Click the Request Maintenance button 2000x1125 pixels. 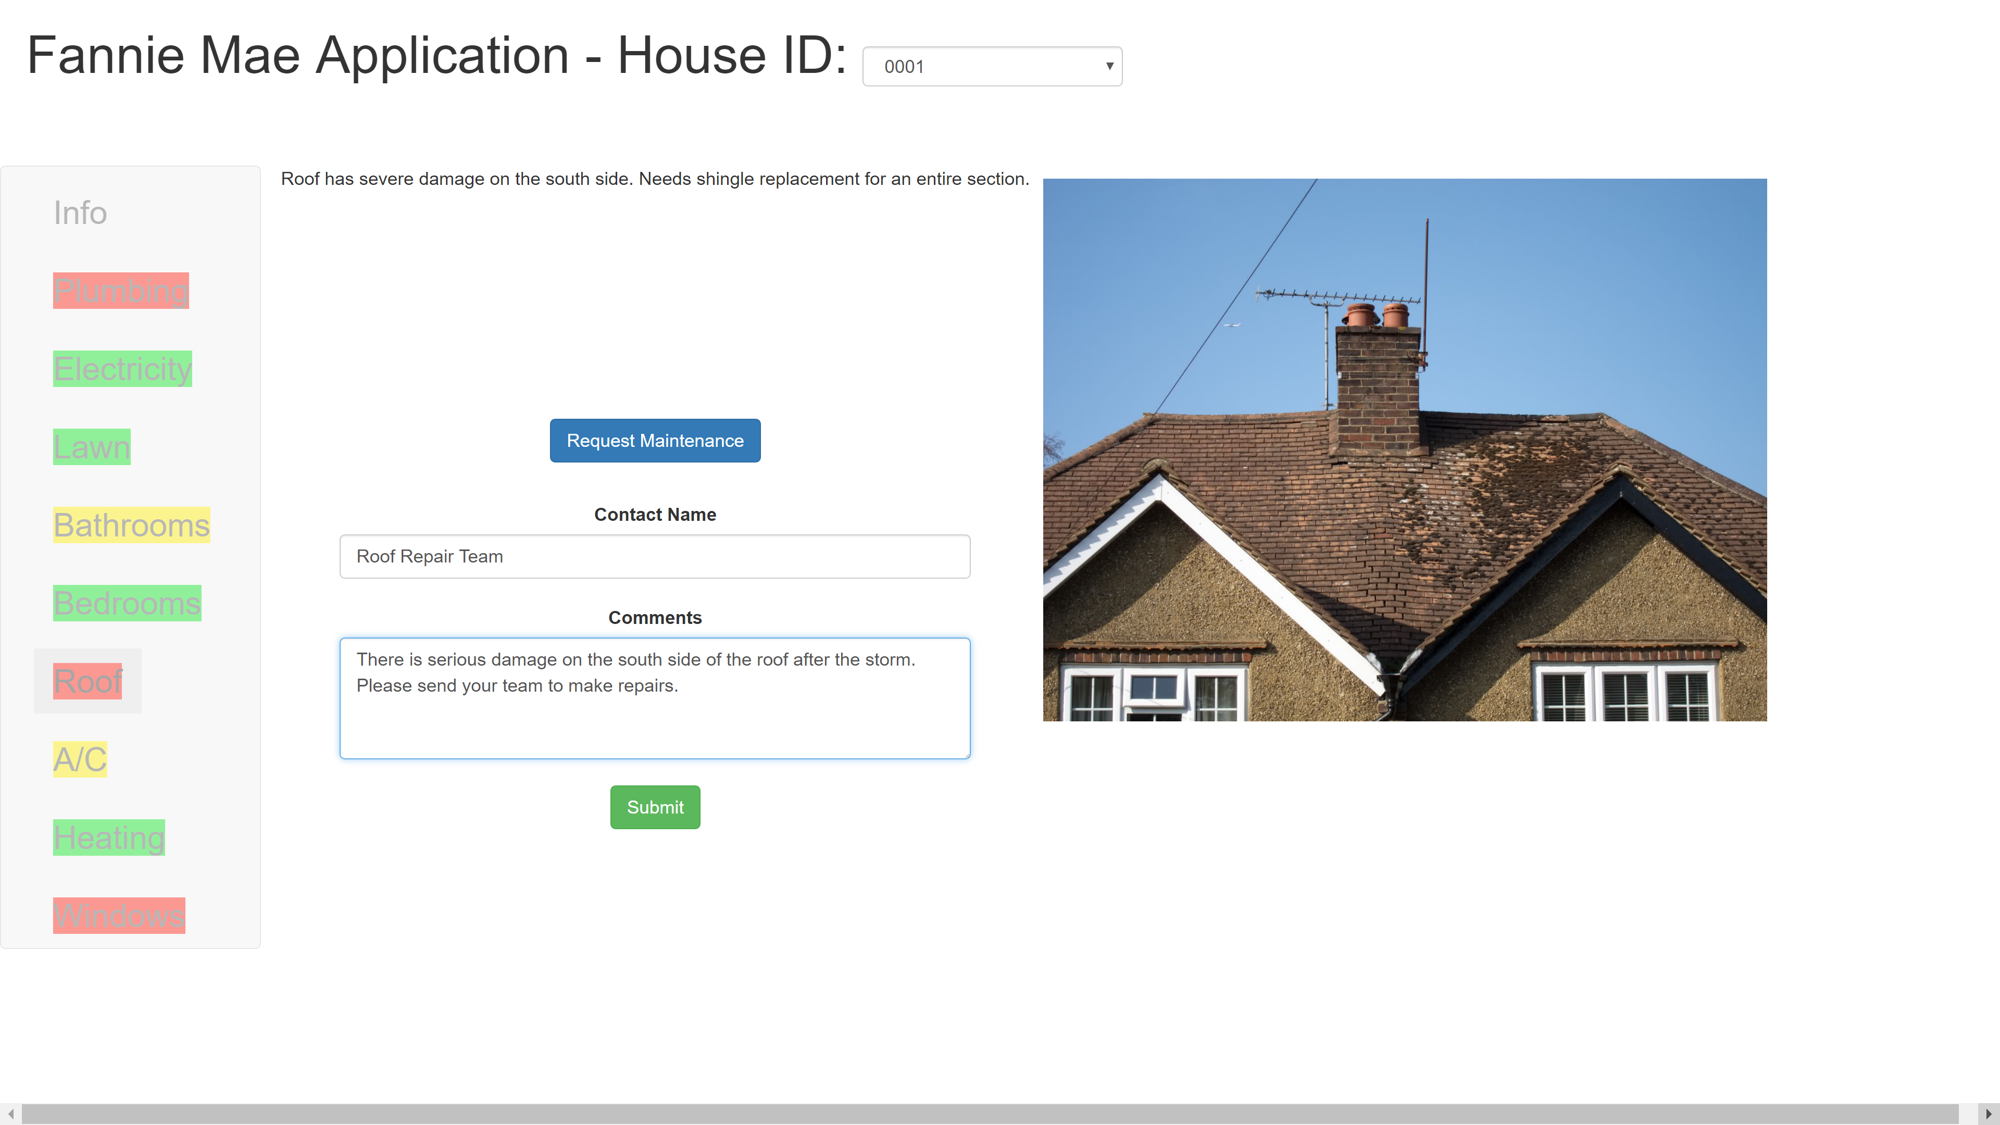click(655, 441)
